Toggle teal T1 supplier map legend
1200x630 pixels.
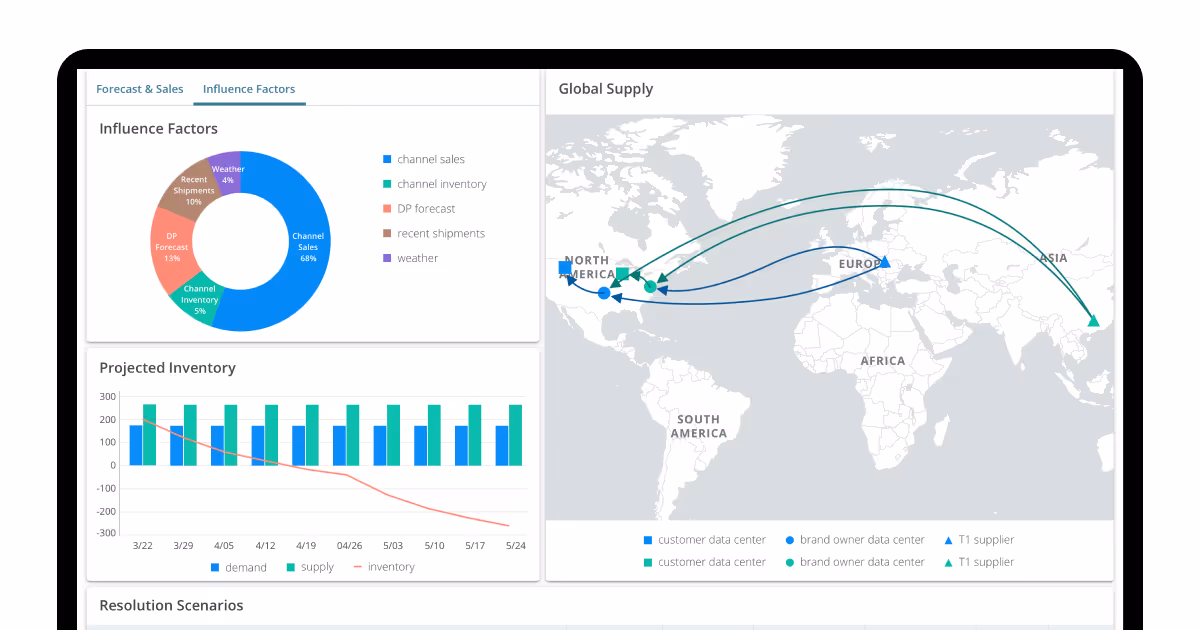tap(979, 562)
